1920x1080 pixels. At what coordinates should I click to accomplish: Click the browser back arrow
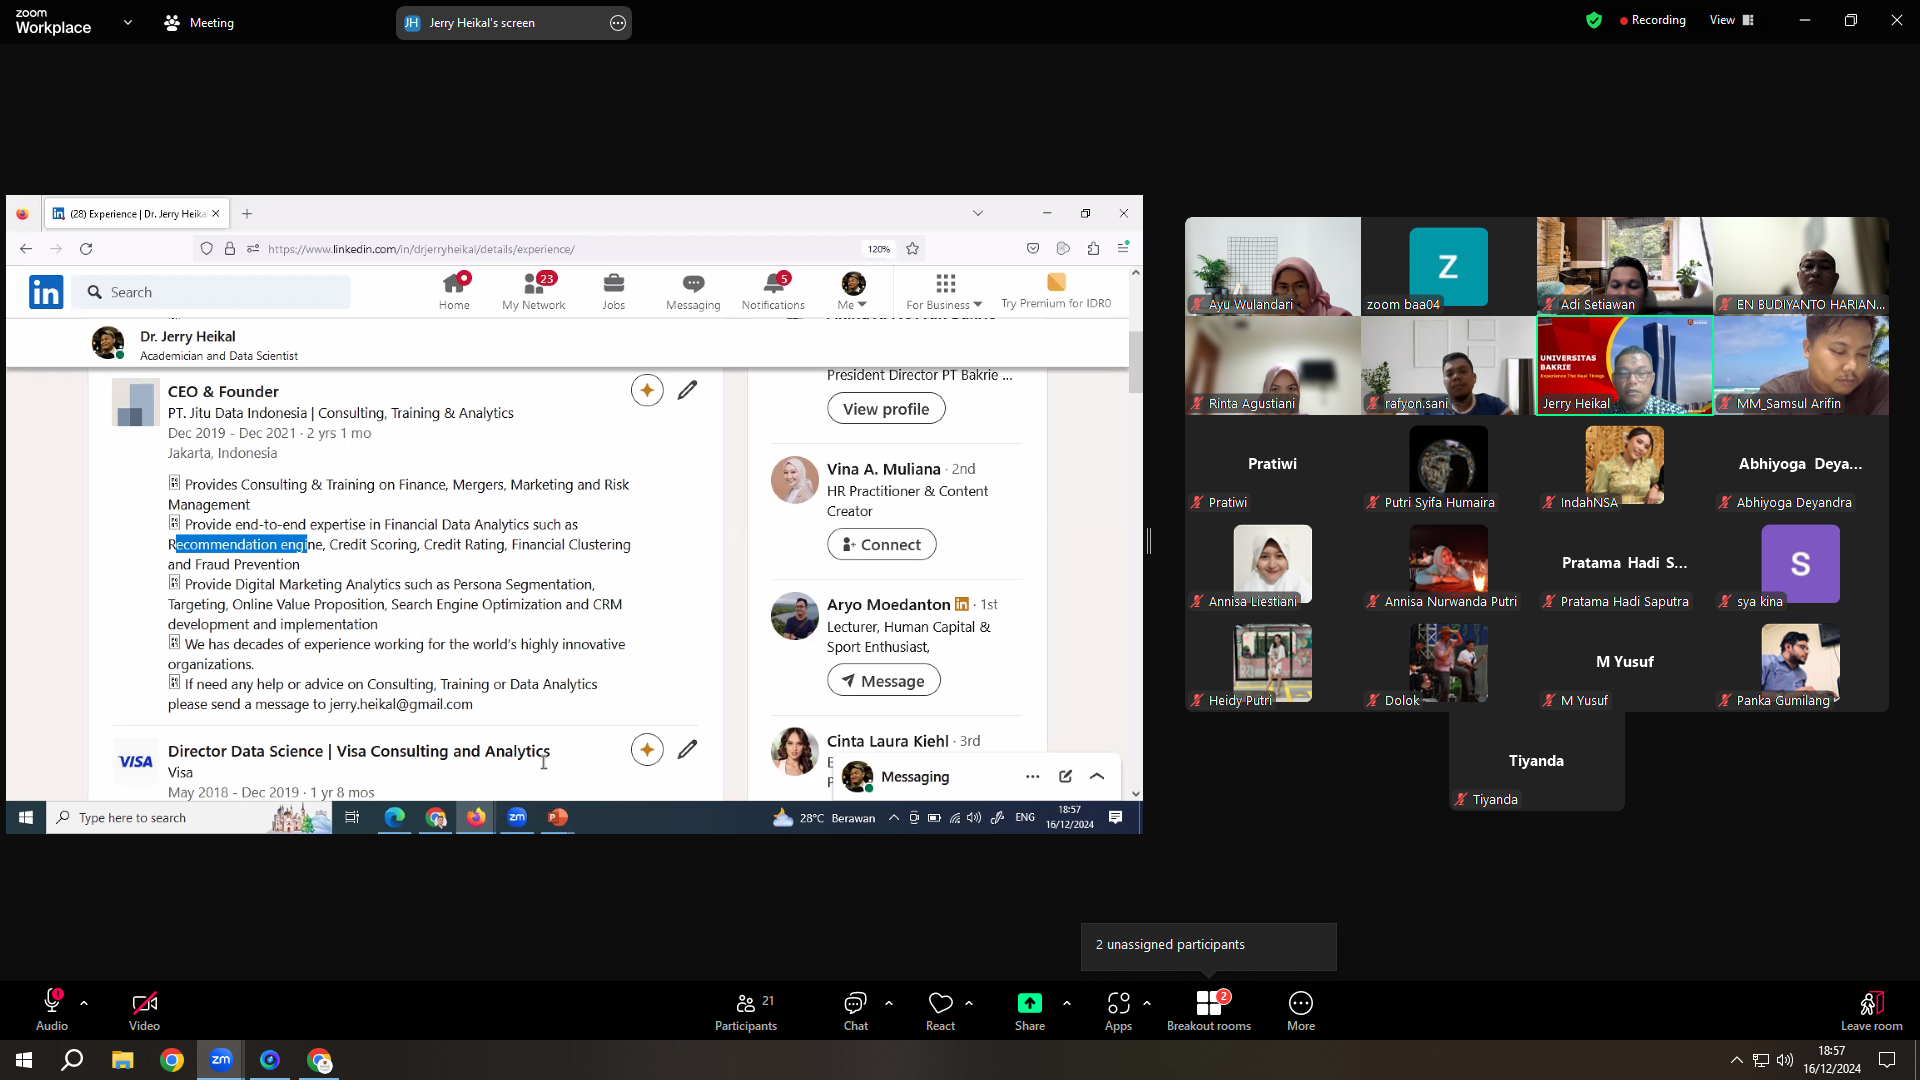pos(26,249)
